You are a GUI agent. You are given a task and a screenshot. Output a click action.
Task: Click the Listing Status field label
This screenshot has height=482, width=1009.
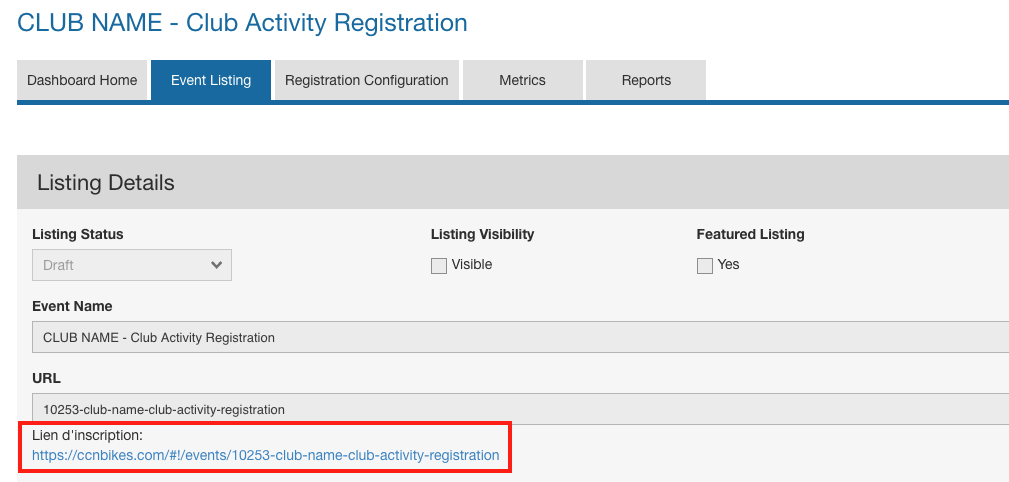click(78, 234)
